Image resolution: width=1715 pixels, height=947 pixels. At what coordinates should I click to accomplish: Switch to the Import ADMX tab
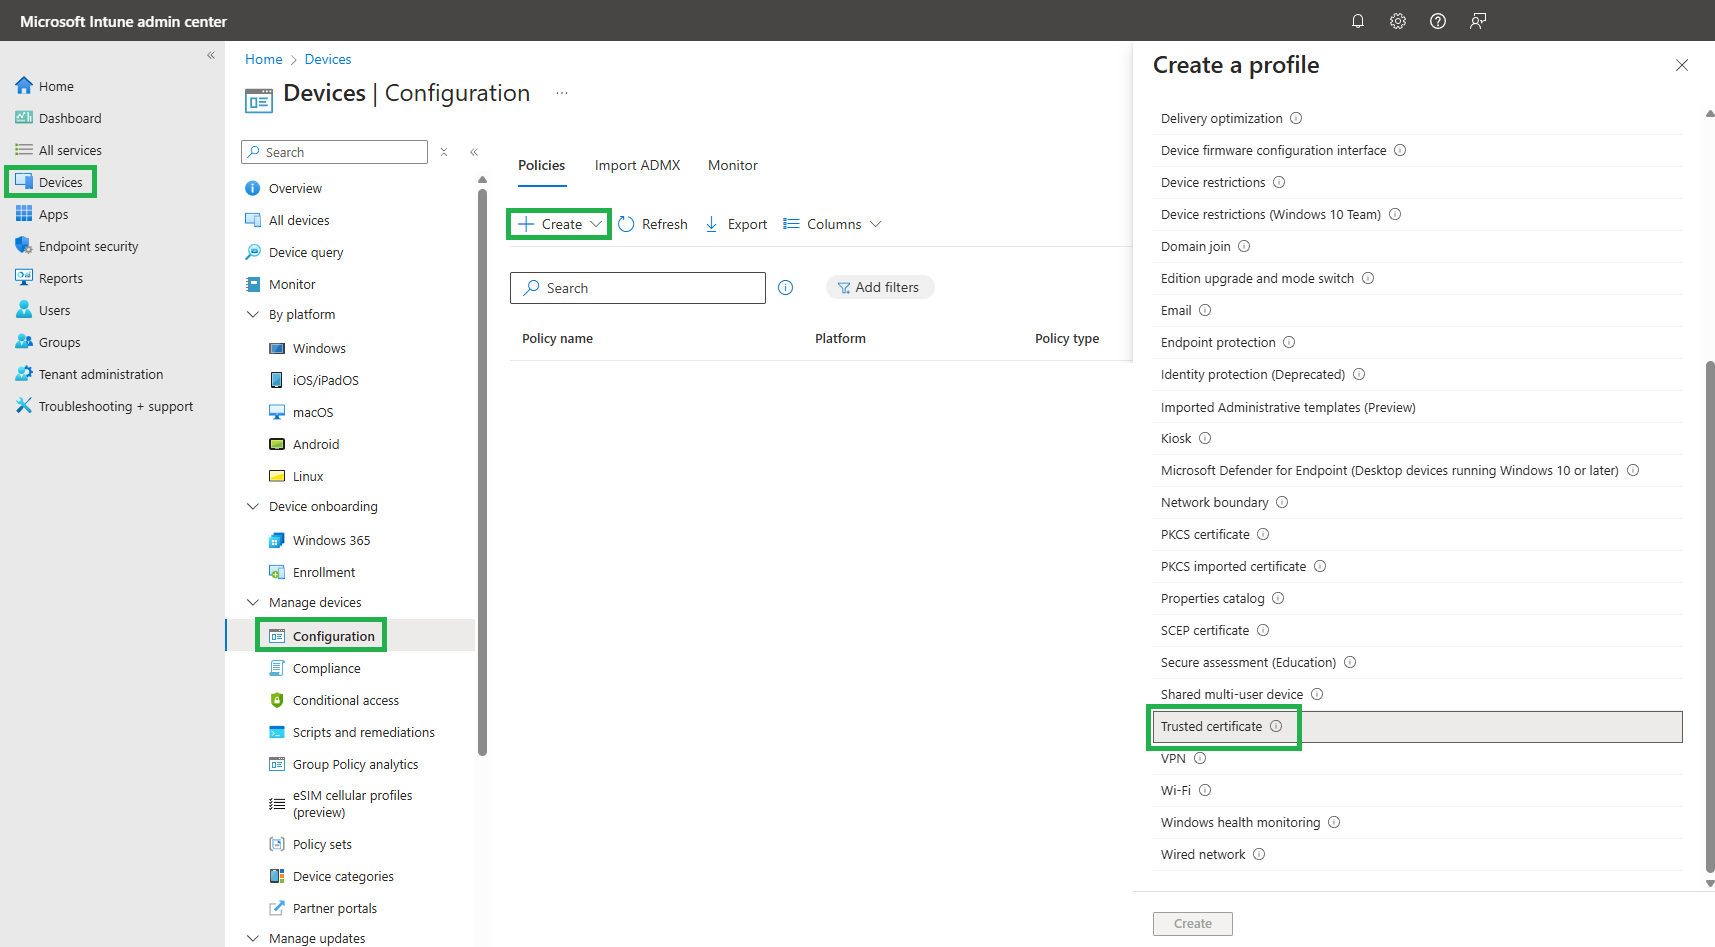click(x=637, y=165)
